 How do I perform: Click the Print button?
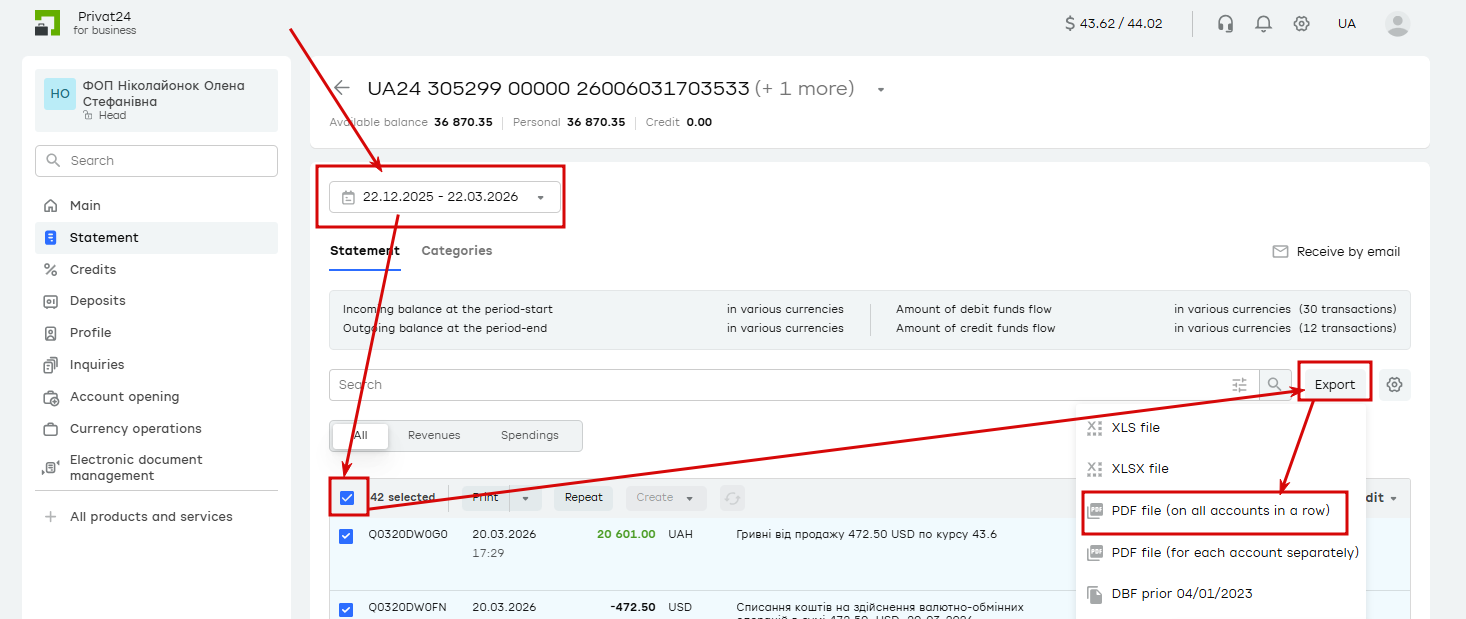486,498
